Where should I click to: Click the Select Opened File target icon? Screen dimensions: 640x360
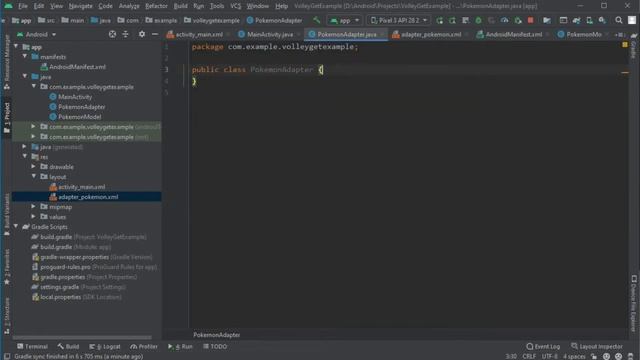click(112, 34)
